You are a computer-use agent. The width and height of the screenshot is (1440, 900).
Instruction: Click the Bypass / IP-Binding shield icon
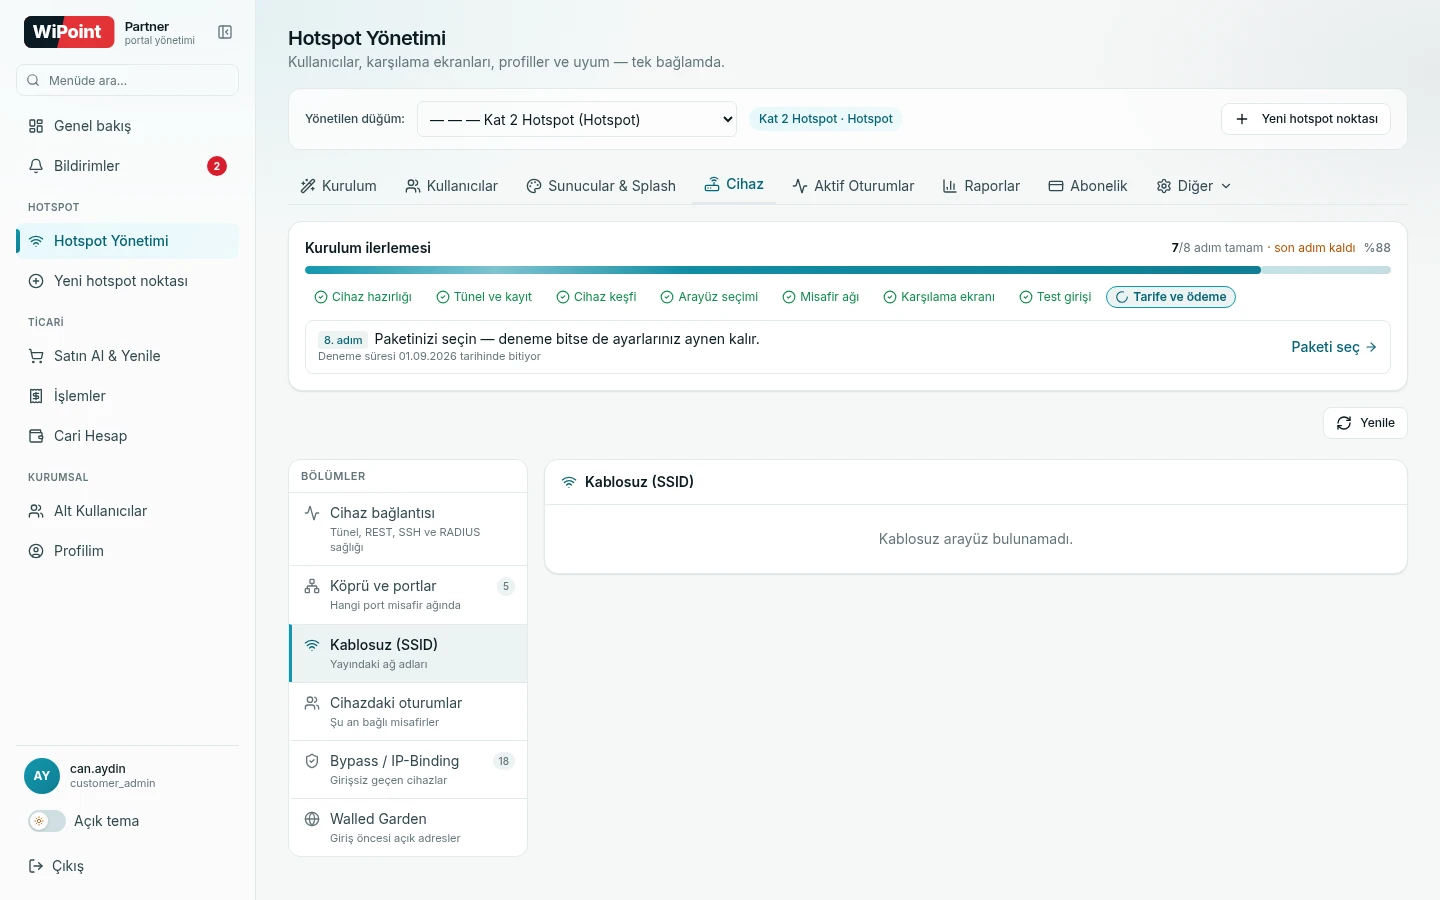312,761
